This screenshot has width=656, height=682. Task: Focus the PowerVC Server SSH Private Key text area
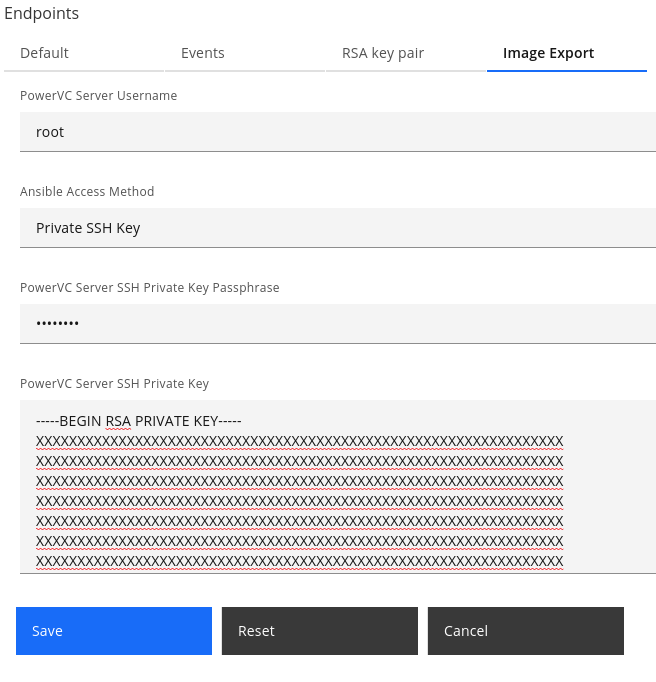[337, 487]
